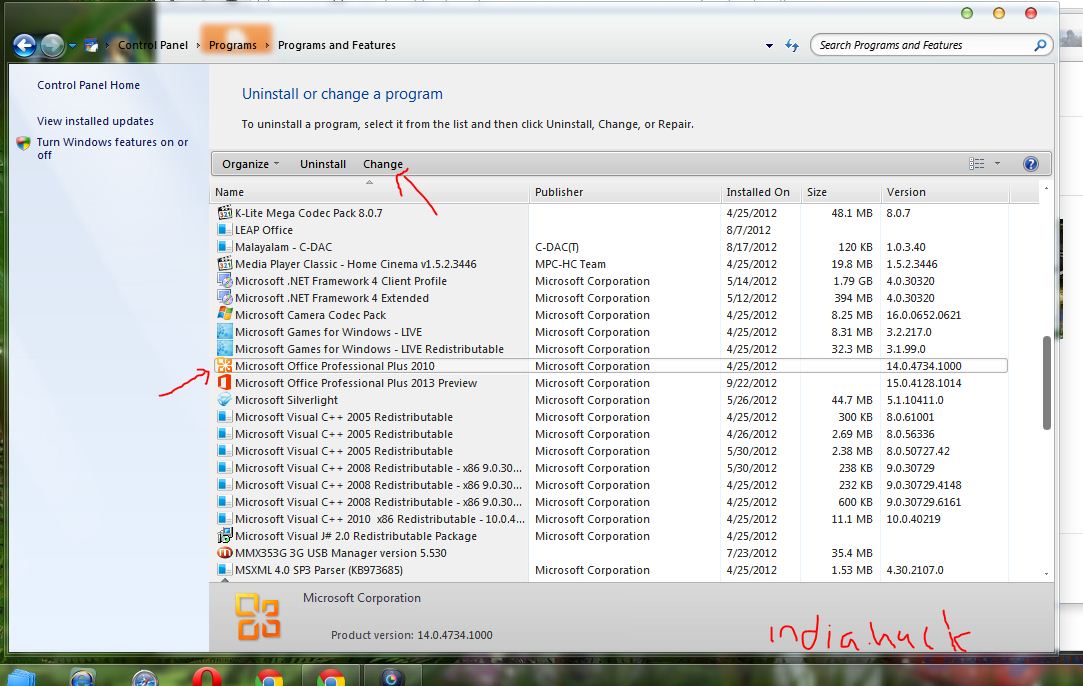Sort by the Installed On column header
The width and height of the screenshot is (1083, 686).
[x=760, y=192]
